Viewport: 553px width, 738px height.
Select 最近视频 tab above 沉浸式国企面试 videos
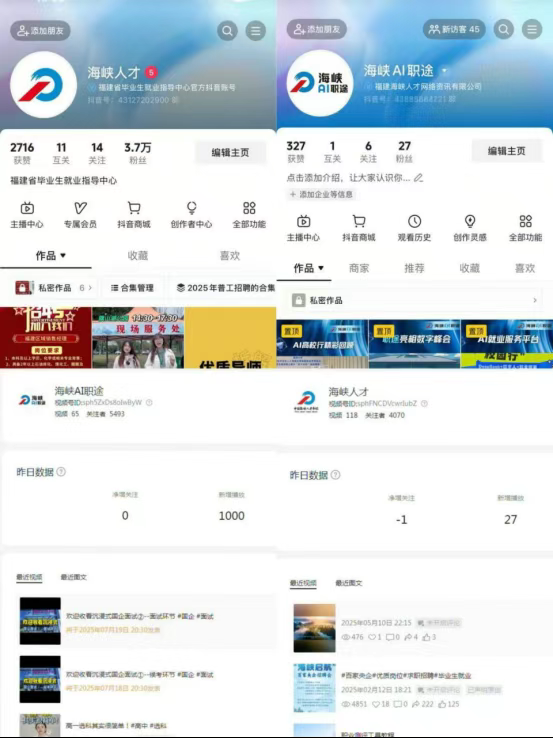click(x=29, y=577)
